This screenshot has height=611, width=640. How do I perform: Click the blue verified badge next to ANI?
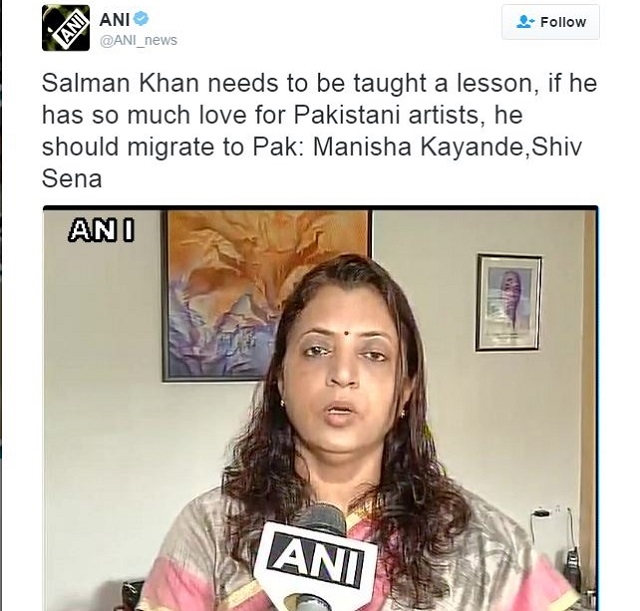tap(141, 19)
